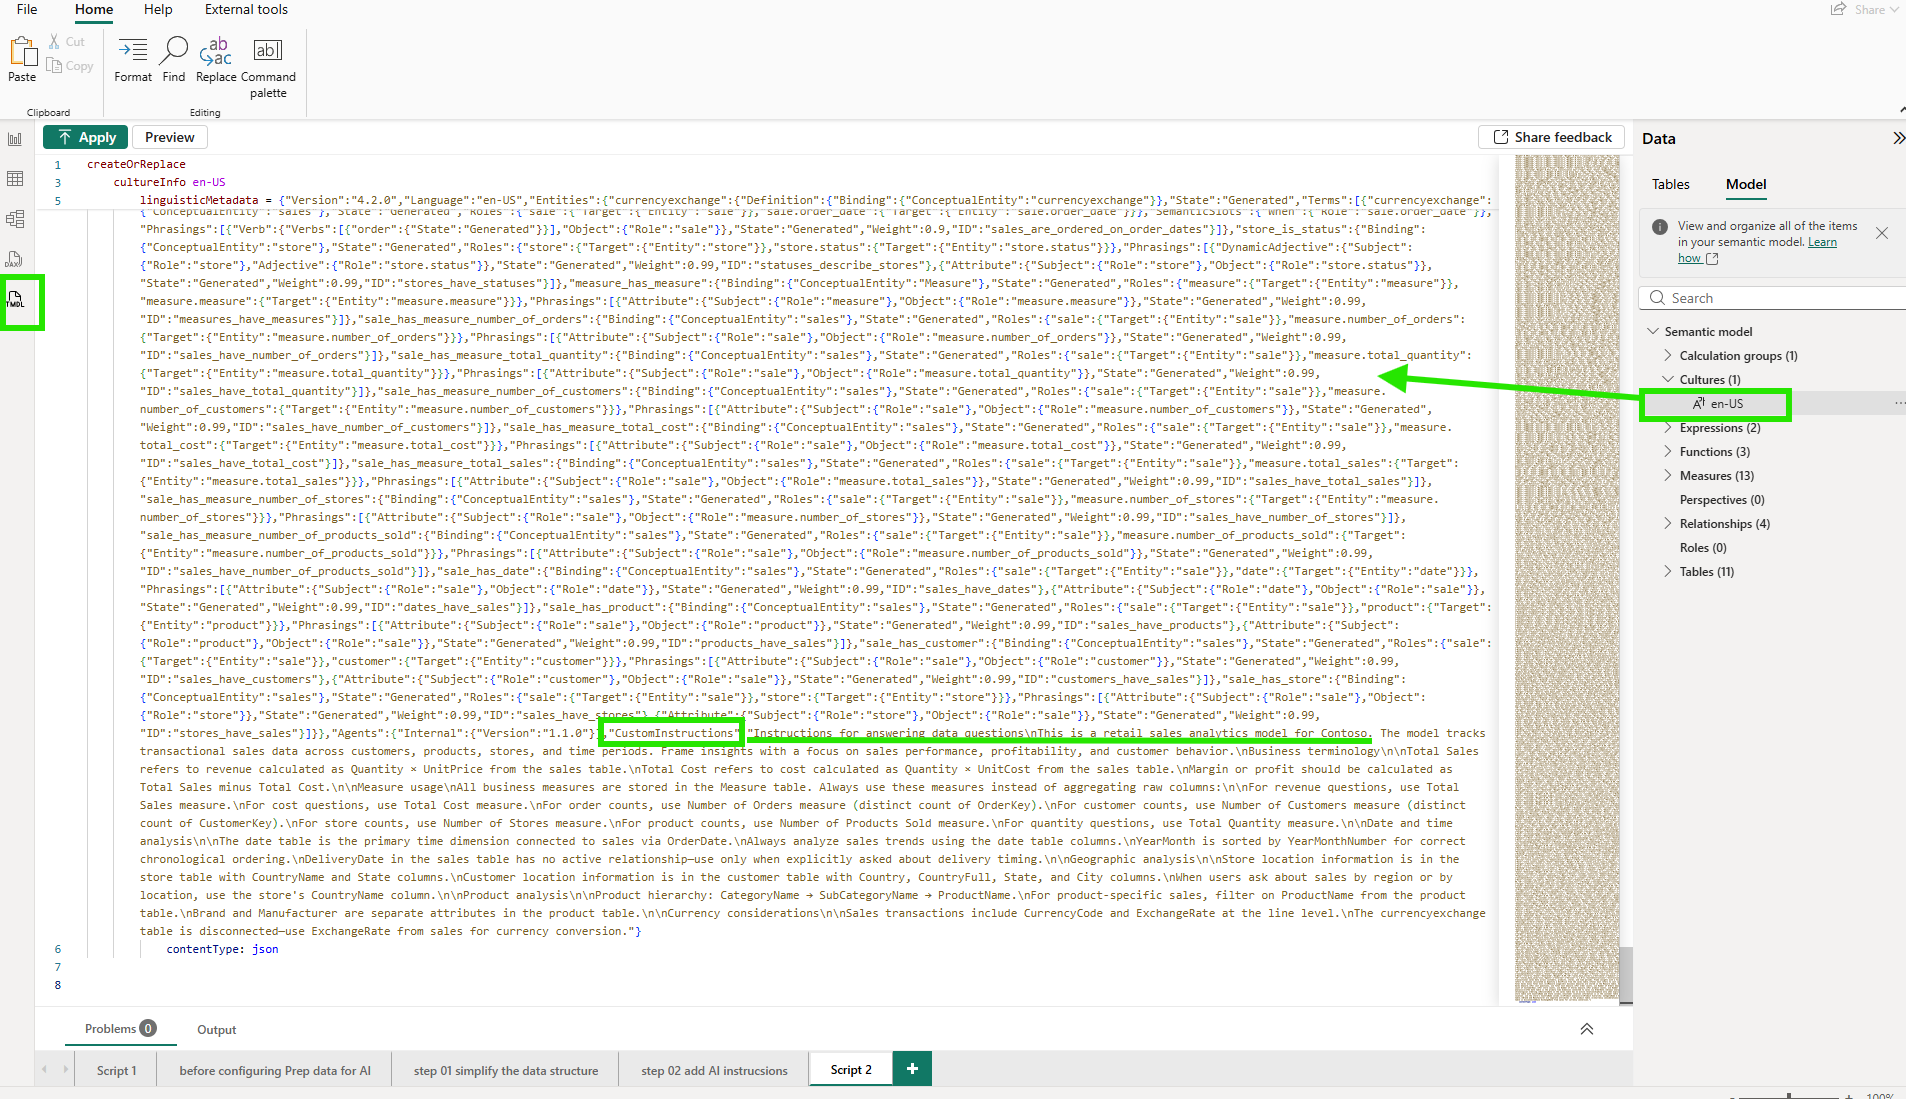
Task: Collapse the ribbon with caret
Action: [x=1901, y=110]
